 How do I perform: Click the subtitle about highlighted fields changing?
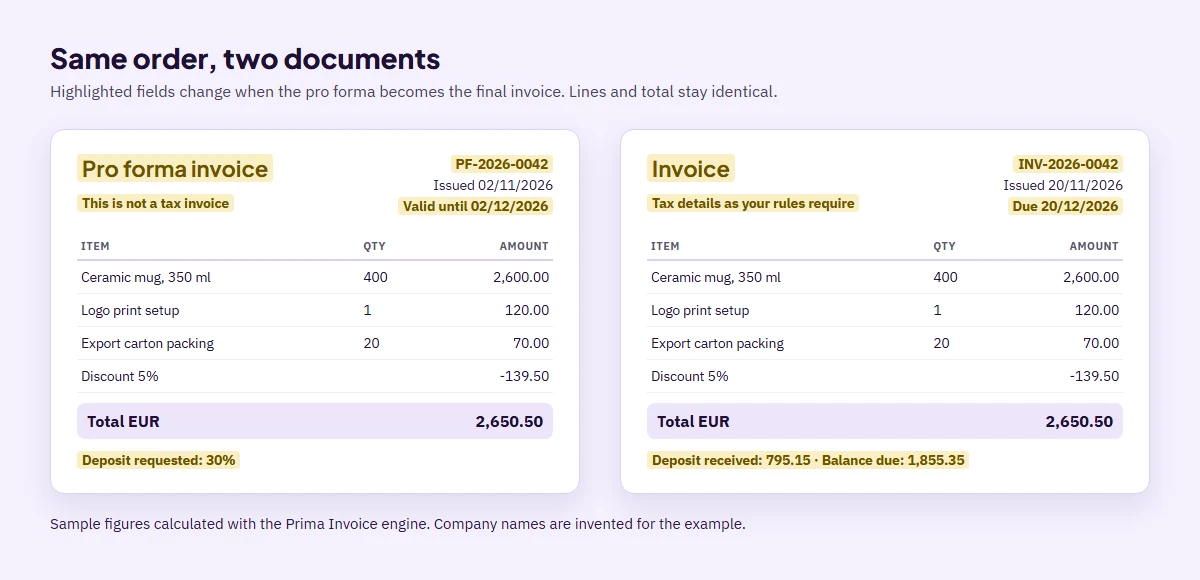(x=413, y=92)
